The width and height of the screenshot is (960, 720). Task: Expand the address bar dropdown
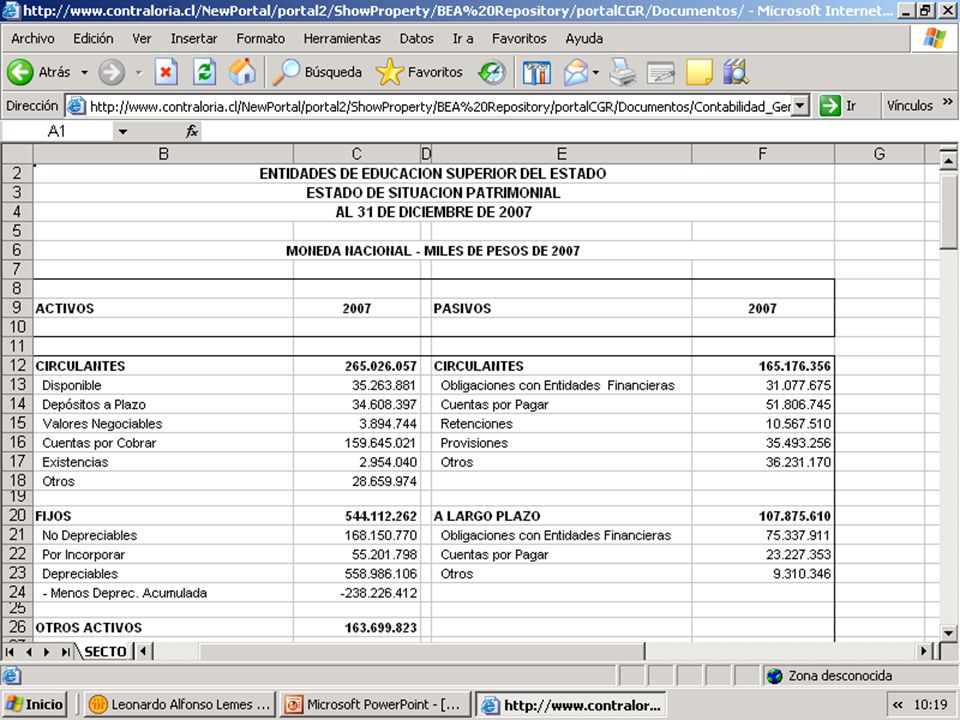point(800,106)
